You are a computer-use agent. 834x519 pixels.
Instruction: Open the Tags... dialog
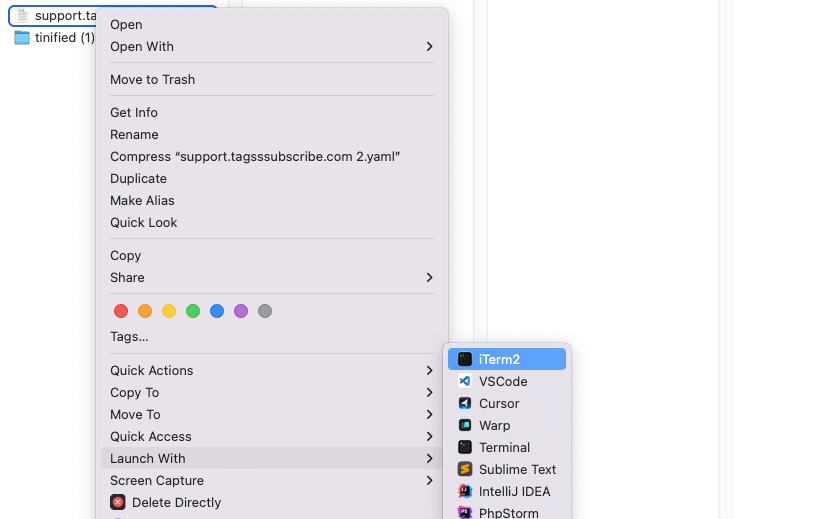(129, 336)
